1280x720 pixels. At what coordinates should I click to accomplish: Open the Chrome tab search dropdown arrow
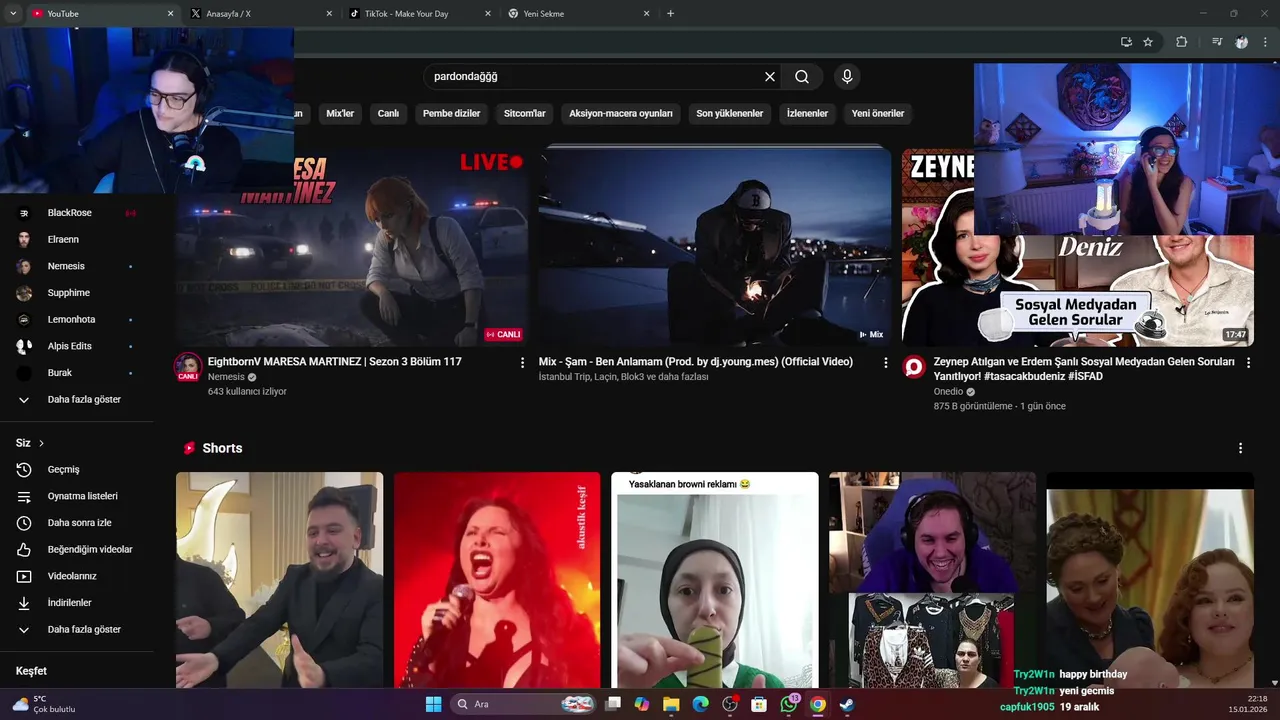13,14
